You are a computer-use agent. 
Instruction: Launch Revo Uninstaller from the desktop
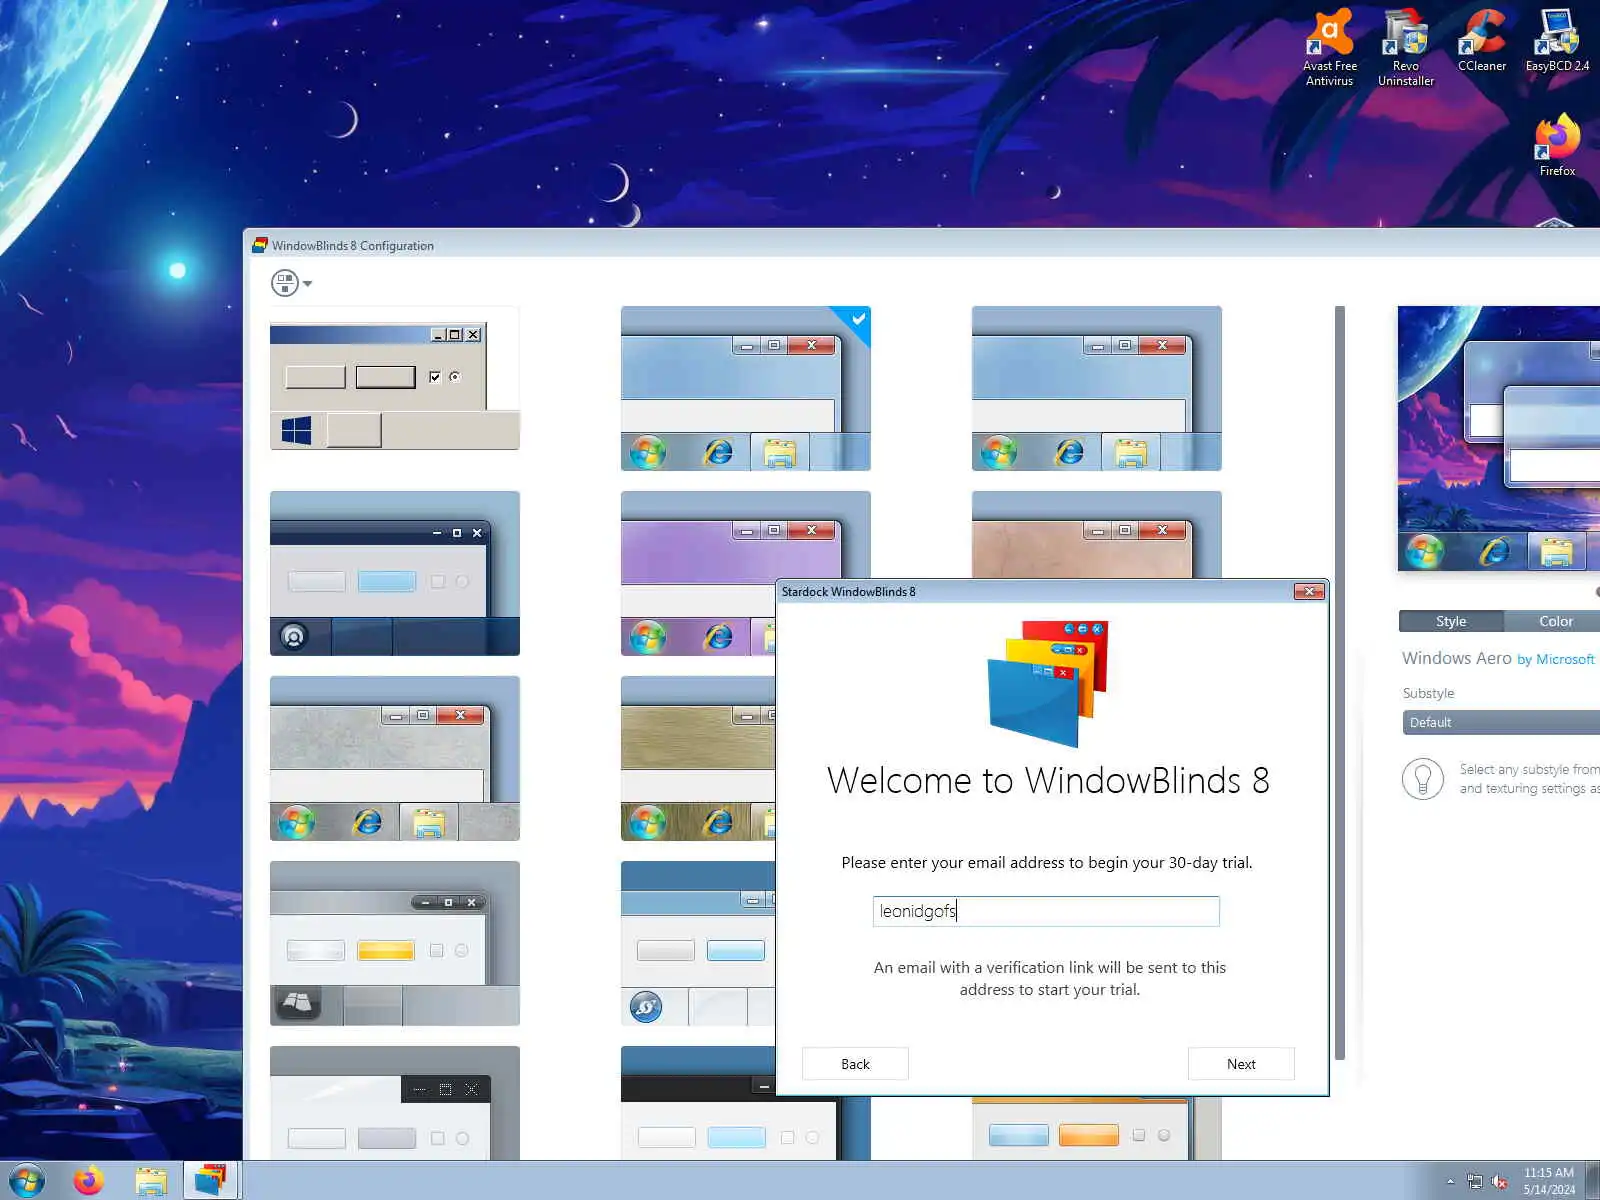[x=1406, y=47]
